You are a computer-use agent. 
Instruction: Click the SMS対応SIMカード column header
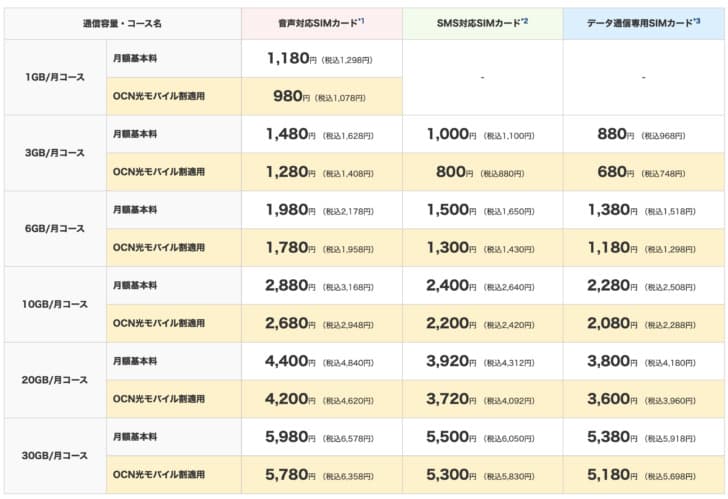[x=482, y=23]
